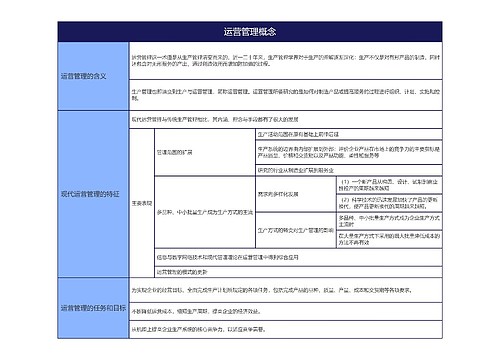Viewport: 500px width, 360px height.
Task: Click the cell about 制造业扩展到服务业
Action: tap(349, 170)
